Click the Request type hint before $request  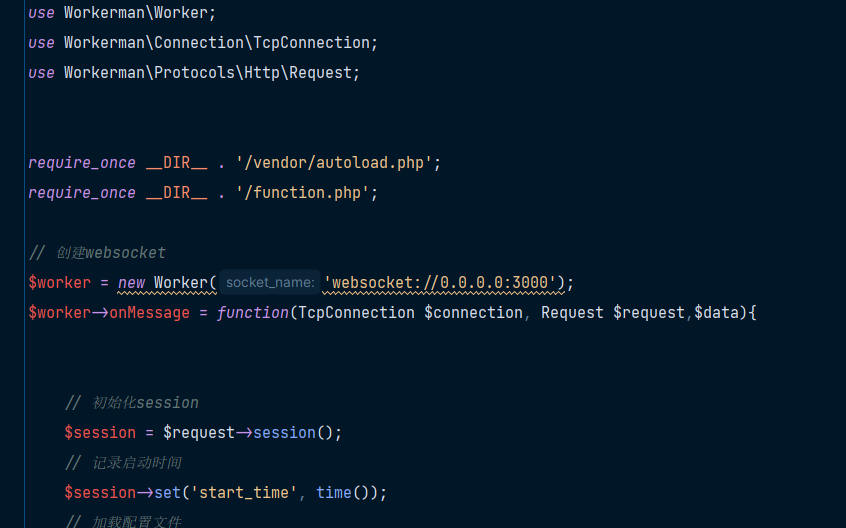[572, 313]
